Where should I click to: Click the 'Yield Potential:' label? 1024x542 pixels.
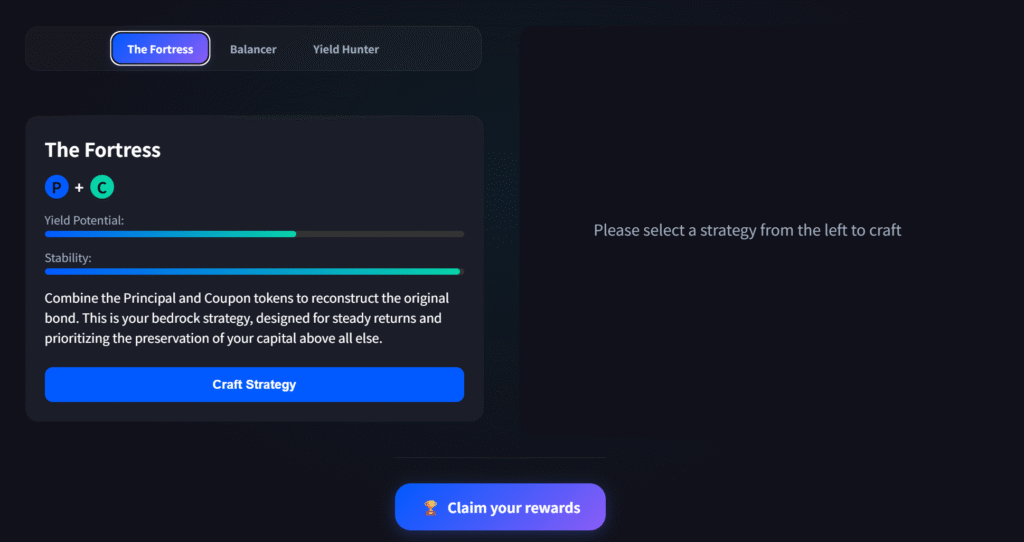(84, 219)
